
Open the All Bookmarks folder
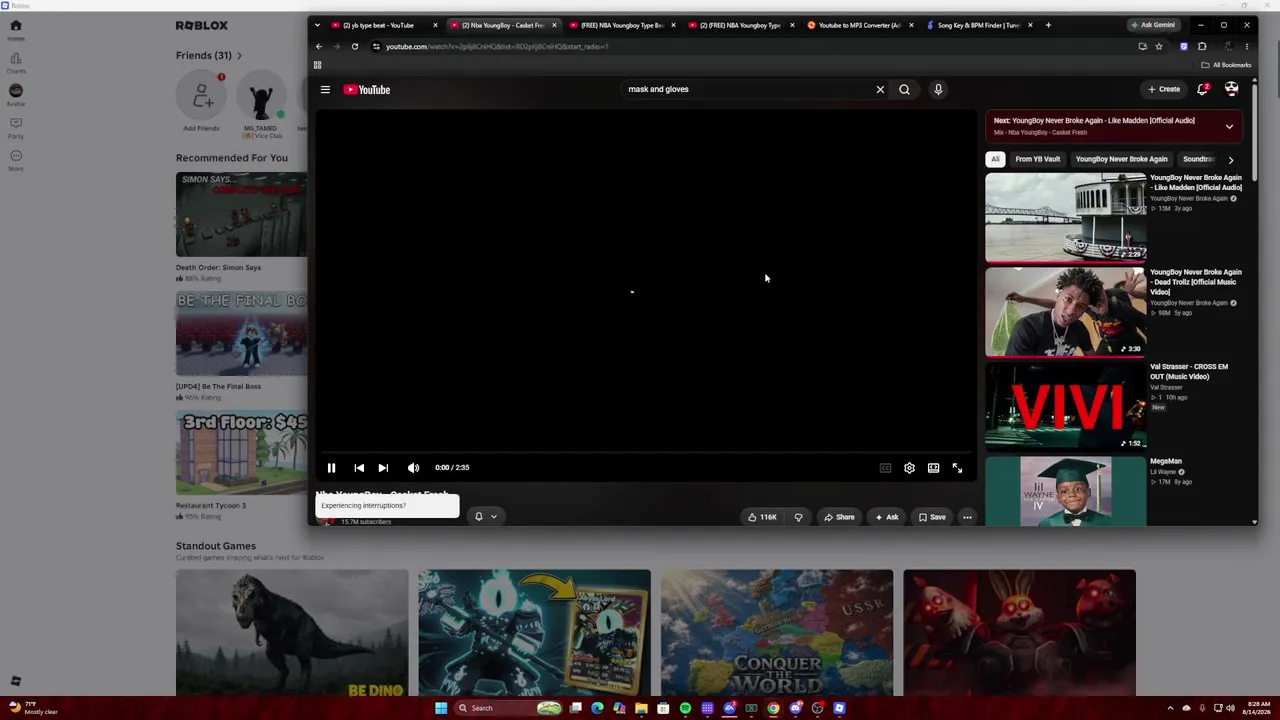pos(1227,65)
